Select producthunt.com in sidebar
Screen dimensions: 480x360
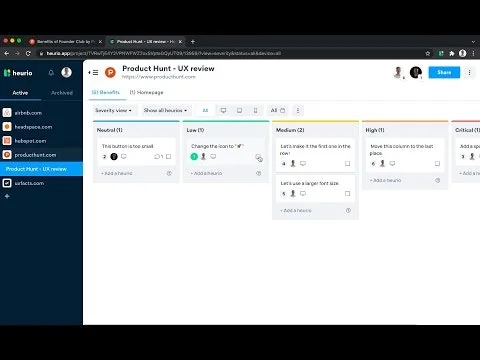click(41, 155)
